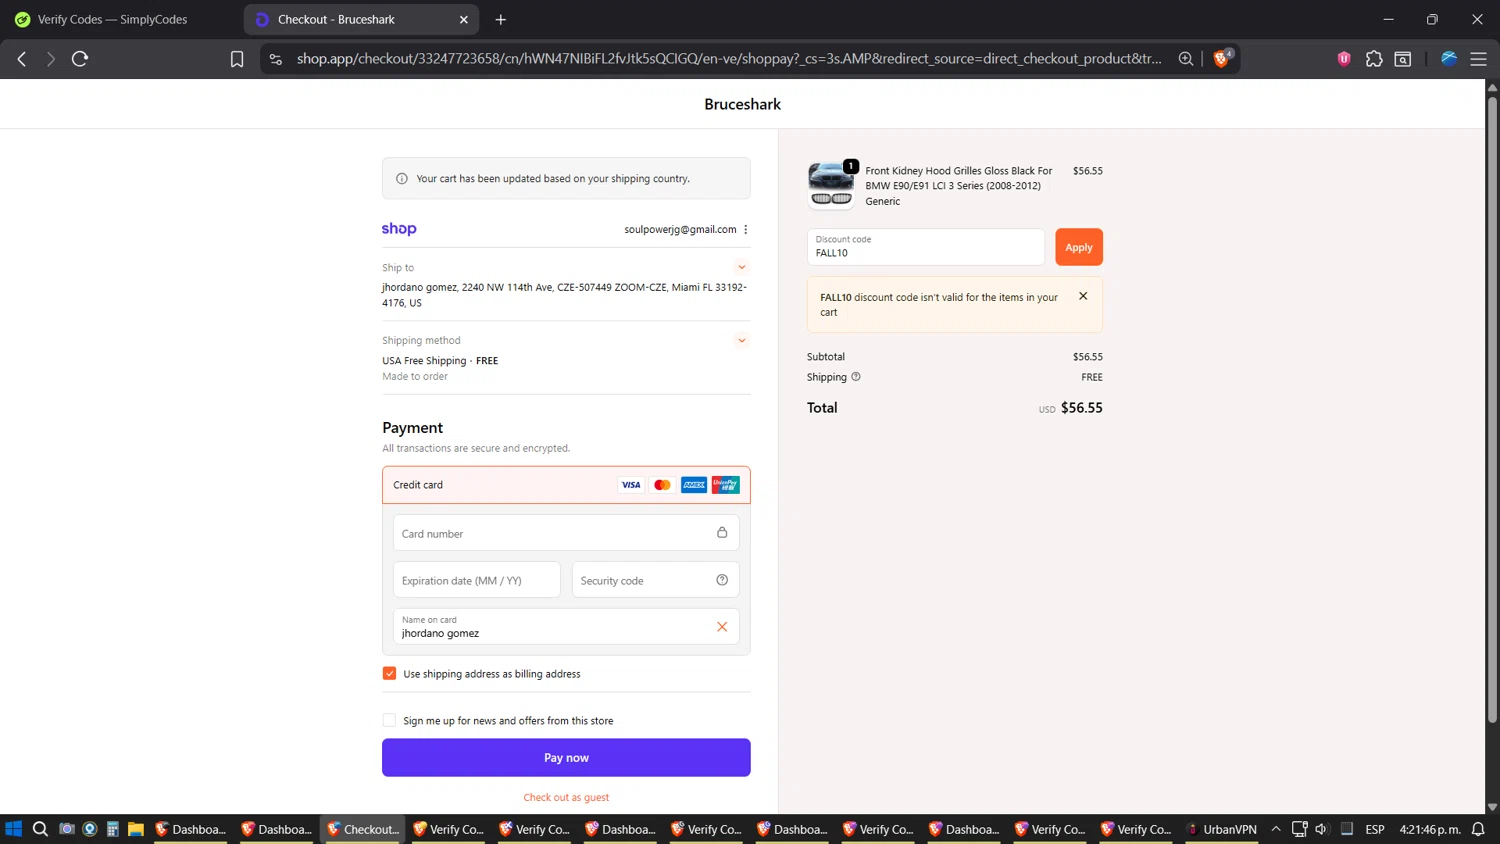
Task: Open UrbanVPN from the taskbar
Action: (x=1221, y=829)
